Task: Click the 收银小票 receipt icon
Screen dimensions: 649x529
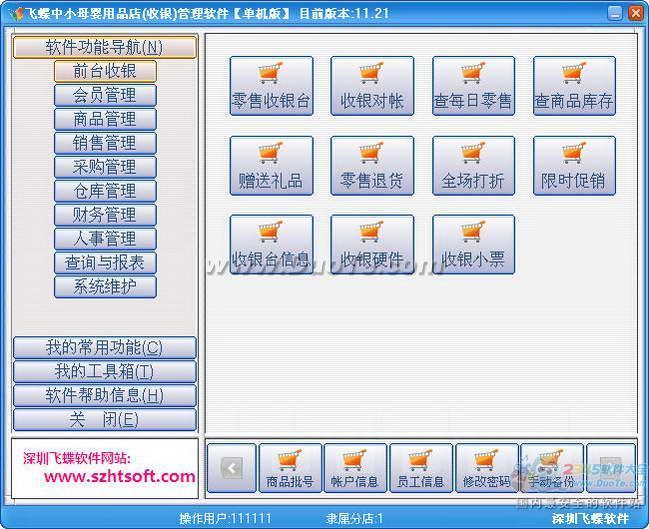Action: pyautogui.click(x=473, y=245)
